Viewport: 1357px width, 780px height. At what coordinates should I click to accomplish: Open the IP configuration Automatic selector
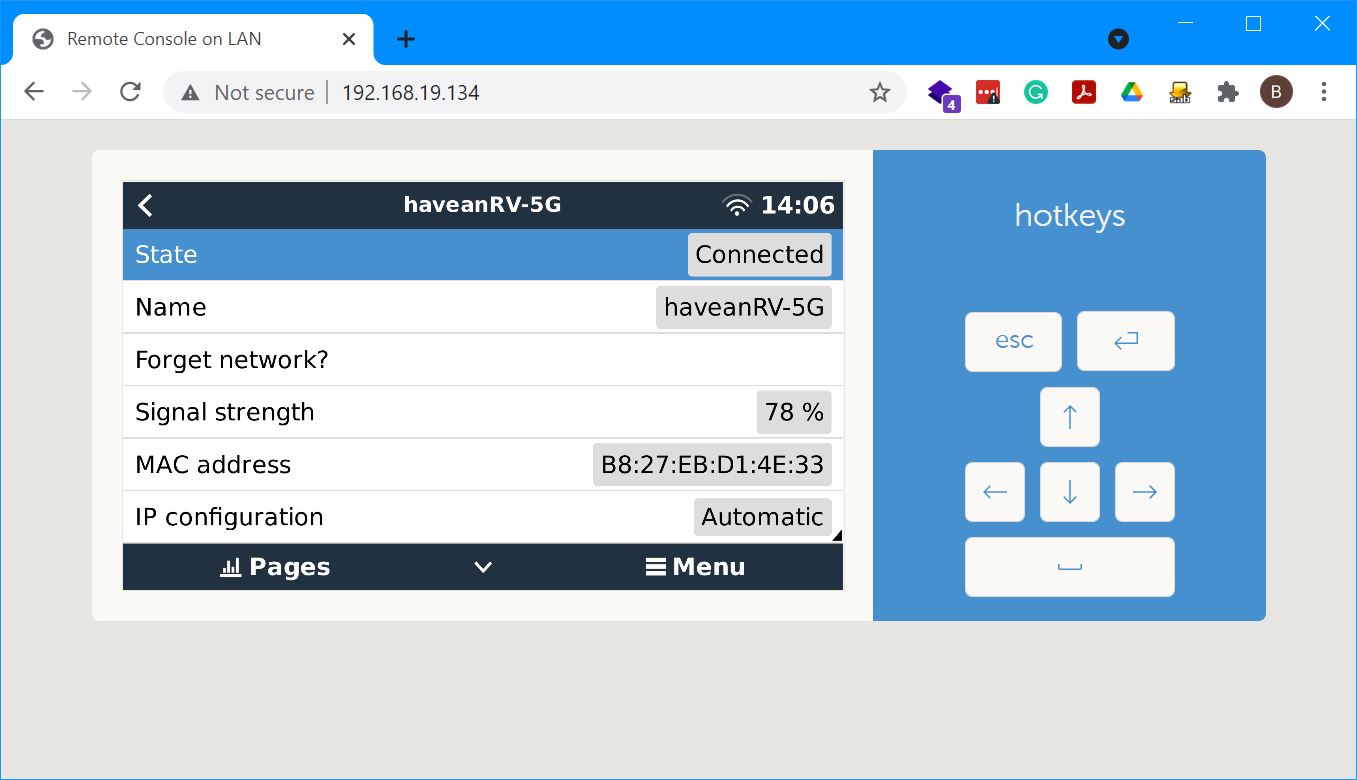click(x=763, y=517)
